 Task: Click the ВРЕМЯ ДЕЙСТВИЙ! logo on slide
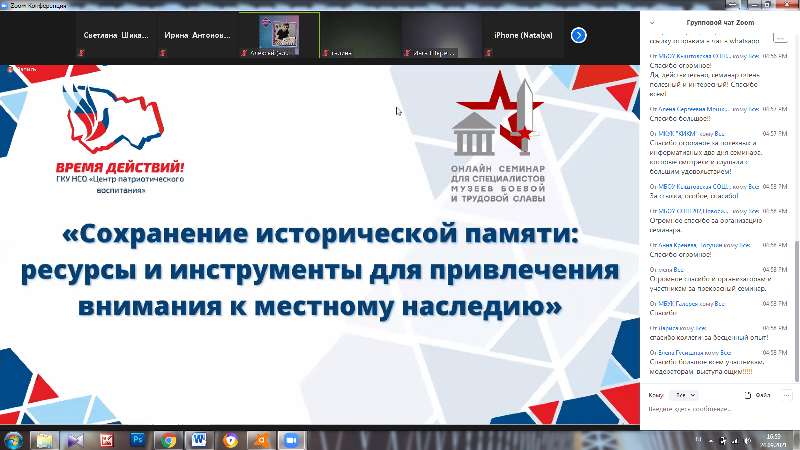point(120,139)
